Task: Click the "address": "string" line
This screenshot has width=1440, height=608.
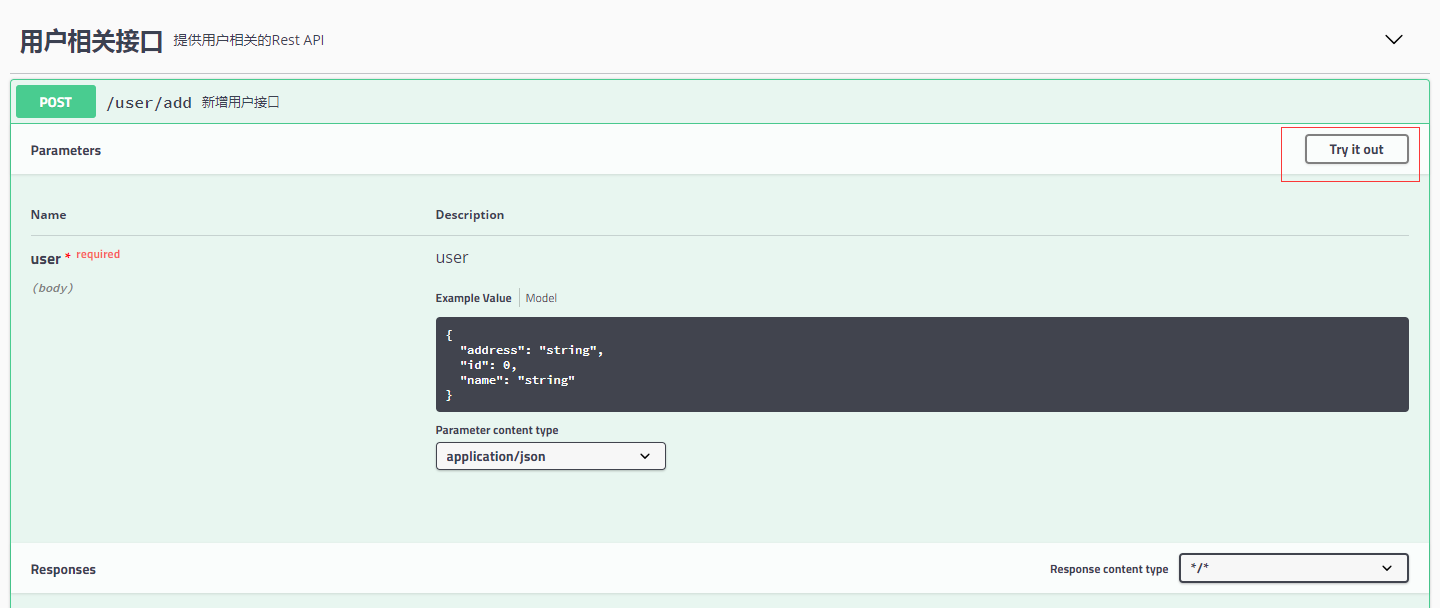Action: (532, 350)
